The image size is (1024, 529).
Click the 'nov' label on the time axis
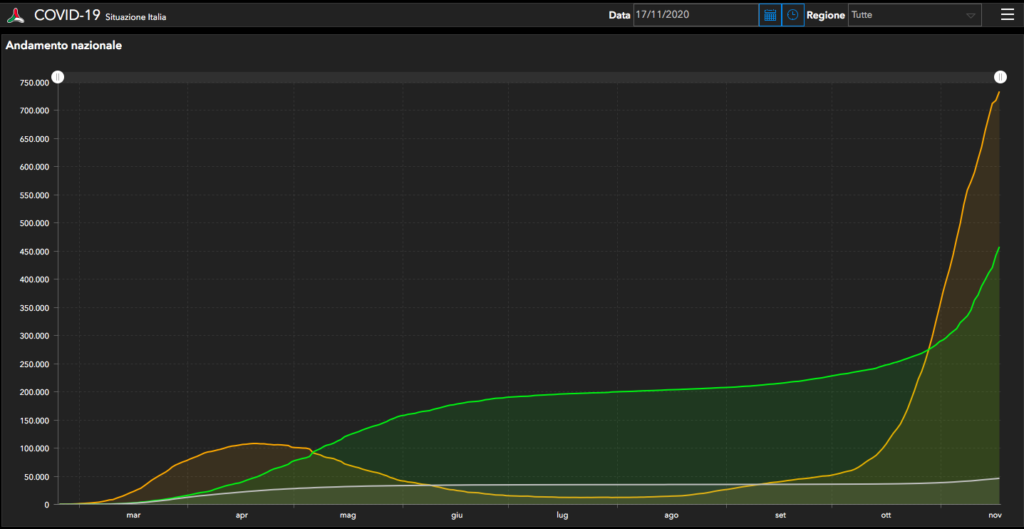(995, 516)
